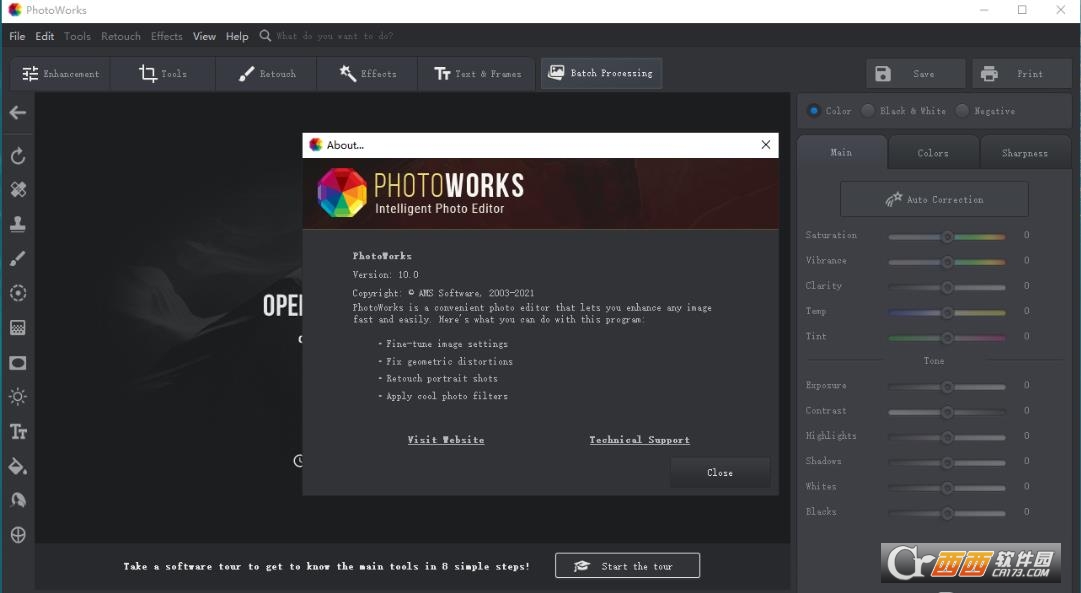Select the healing bandage tool icon
This screenshot has width=1081, height=593.
point(18,190)
